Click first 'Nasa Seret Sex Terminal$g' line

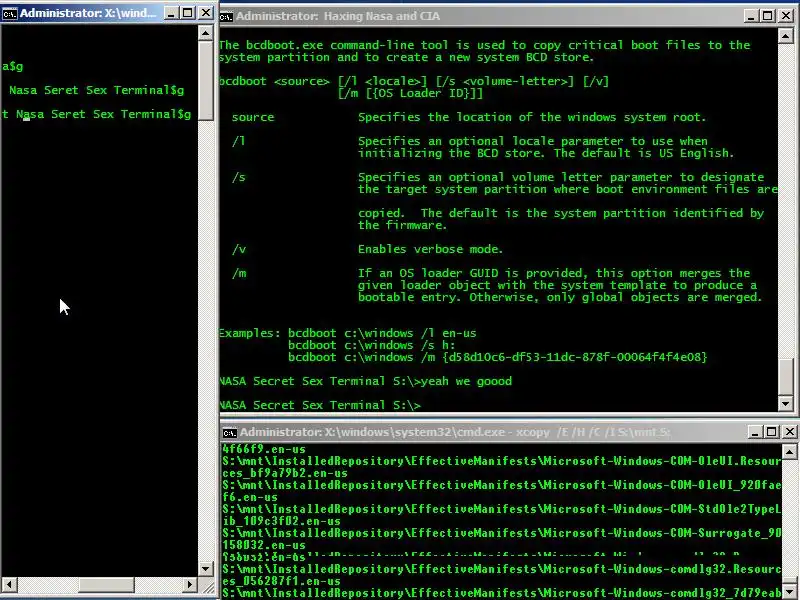click(96, 90)
